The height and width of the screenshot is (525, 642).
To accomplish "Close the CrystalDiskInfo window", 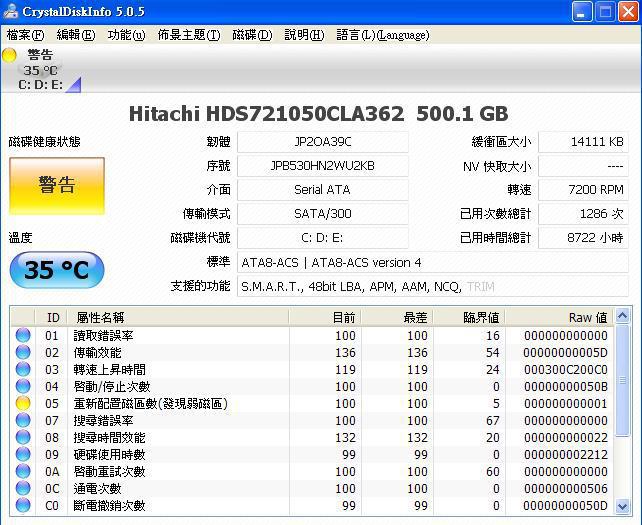I will pyautogui.click(x=628, y=12).
